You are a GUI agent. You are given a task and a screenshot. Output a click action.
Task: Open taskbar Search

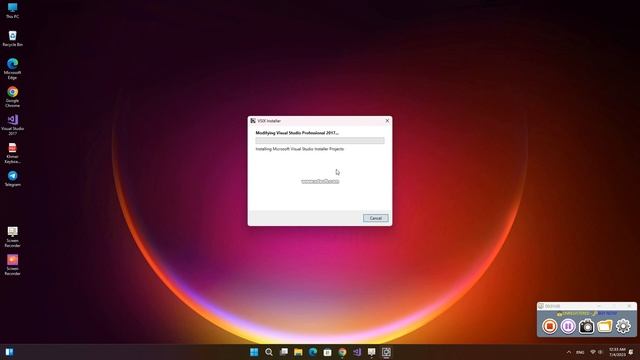pyautogui.click(x=269, y=352)
